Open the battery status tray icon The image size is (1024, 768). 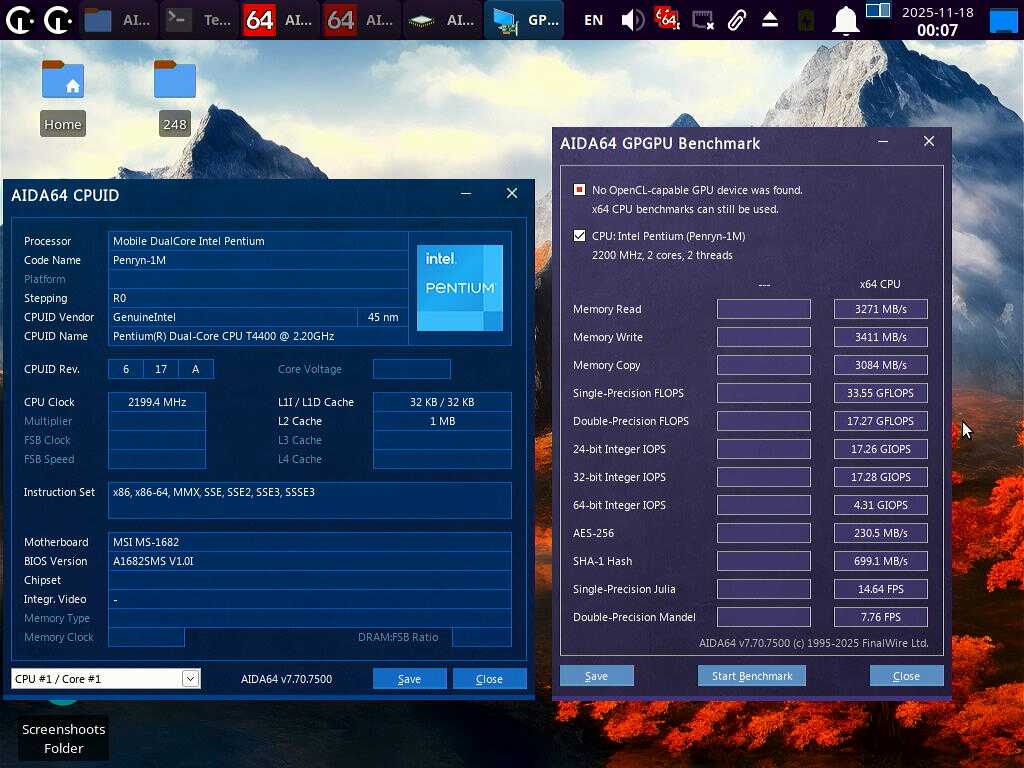806,20
